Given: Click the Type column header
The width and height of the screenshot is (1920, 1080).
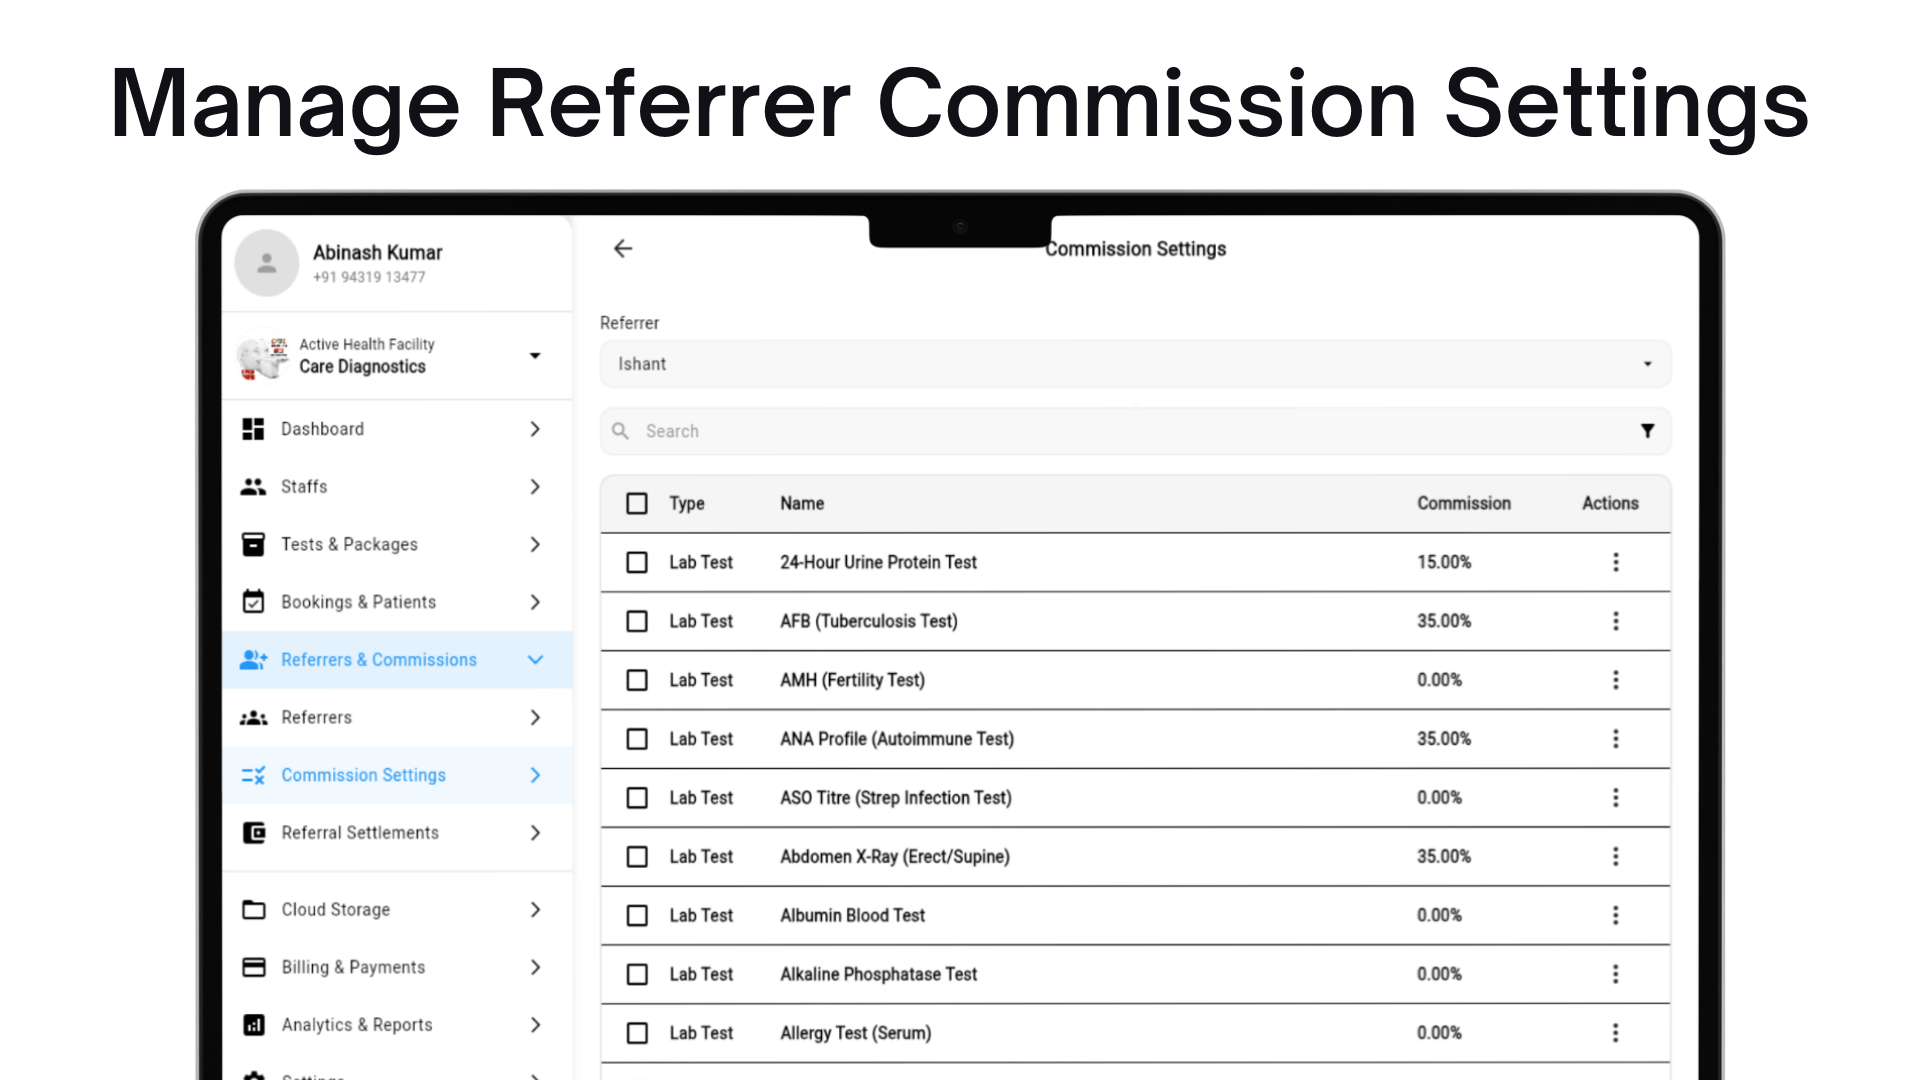Looking at the screenshot, I should click(x=687, y=503).
